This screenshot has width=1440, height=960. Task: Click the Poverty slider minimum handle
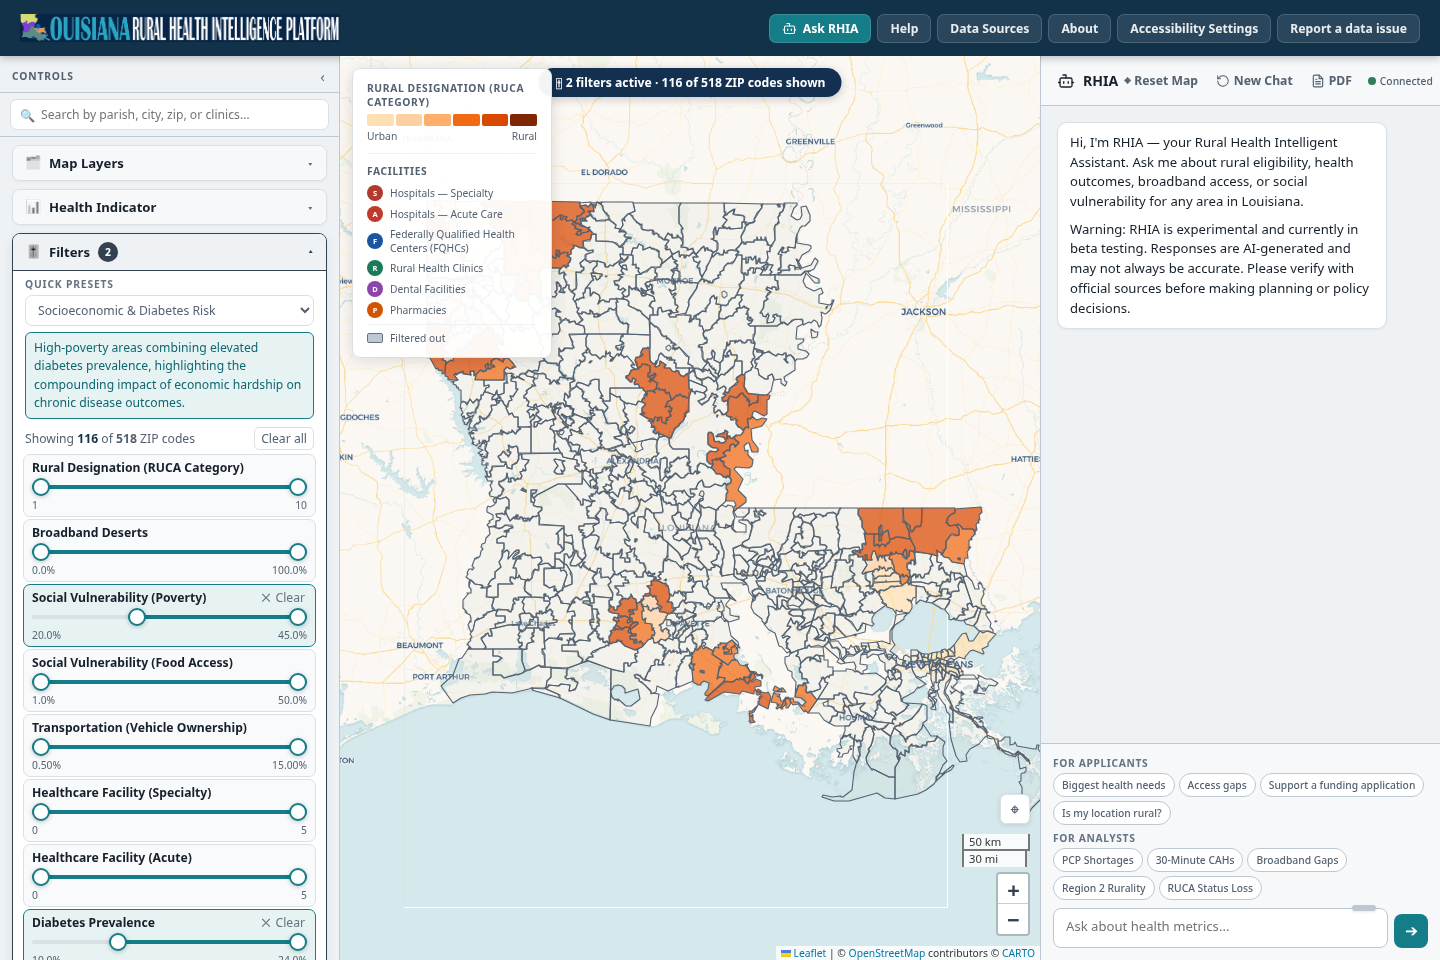pos(137,617)
